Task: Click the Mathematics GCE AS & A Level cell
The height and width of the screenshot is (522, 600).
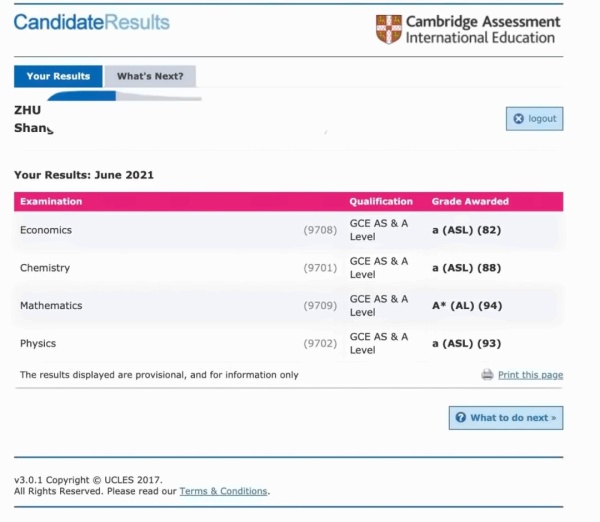Action: [379, 305]
